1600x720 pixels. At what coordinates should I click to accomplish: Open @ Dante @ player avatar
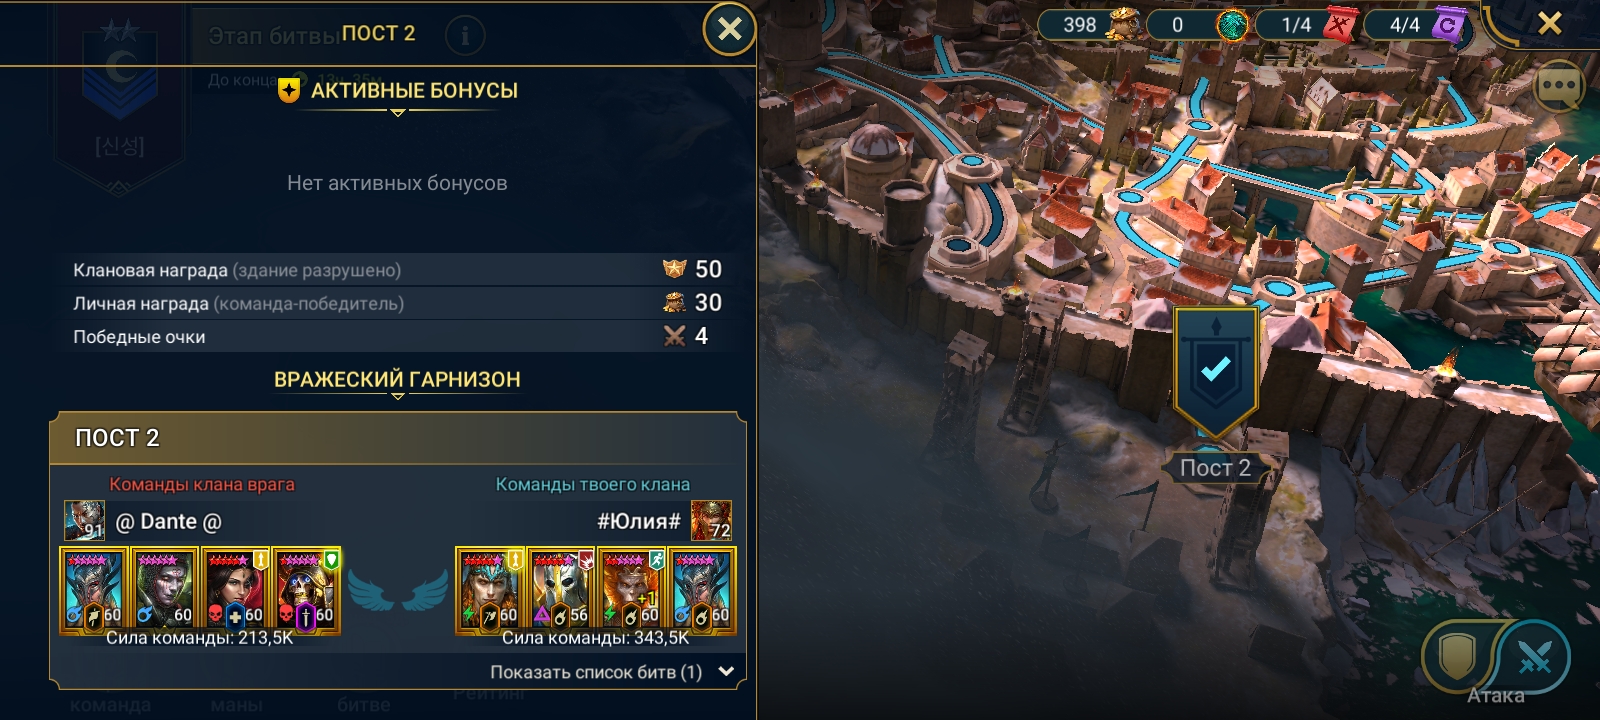(84, 520)
